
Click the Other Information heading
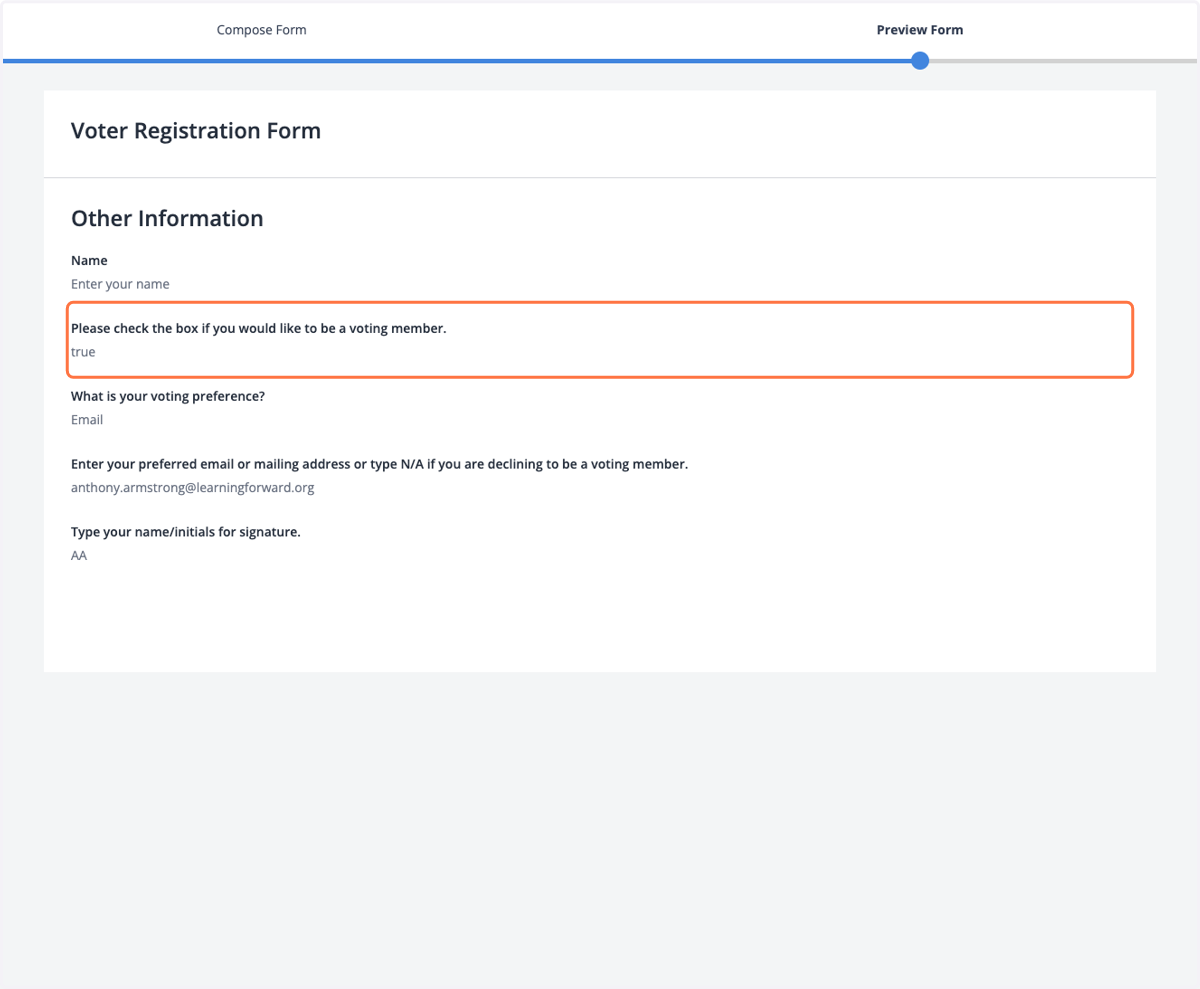(x=167, y=218)
